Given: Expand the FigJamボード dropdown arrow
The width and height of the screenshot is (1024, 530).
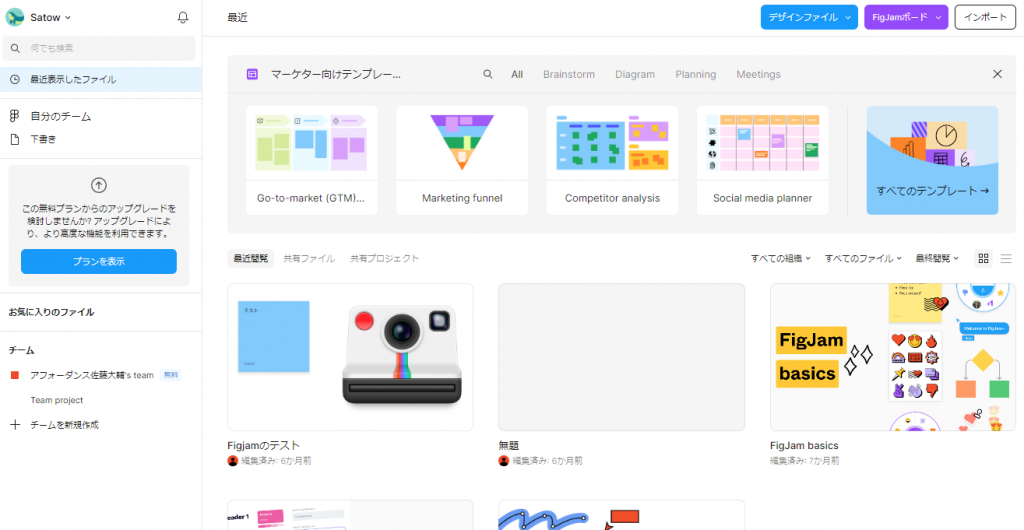Looking at the screenshot, I should 939,18.
